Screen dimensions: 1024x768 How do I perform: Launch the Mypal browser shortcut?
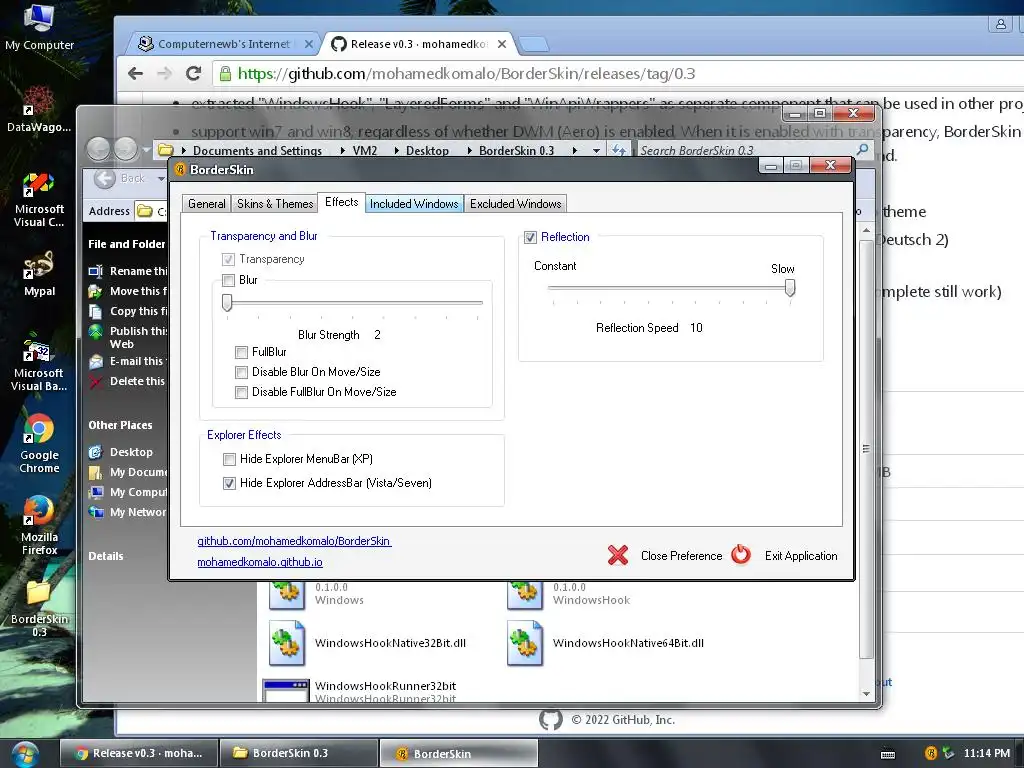click(x=39, y=274)
